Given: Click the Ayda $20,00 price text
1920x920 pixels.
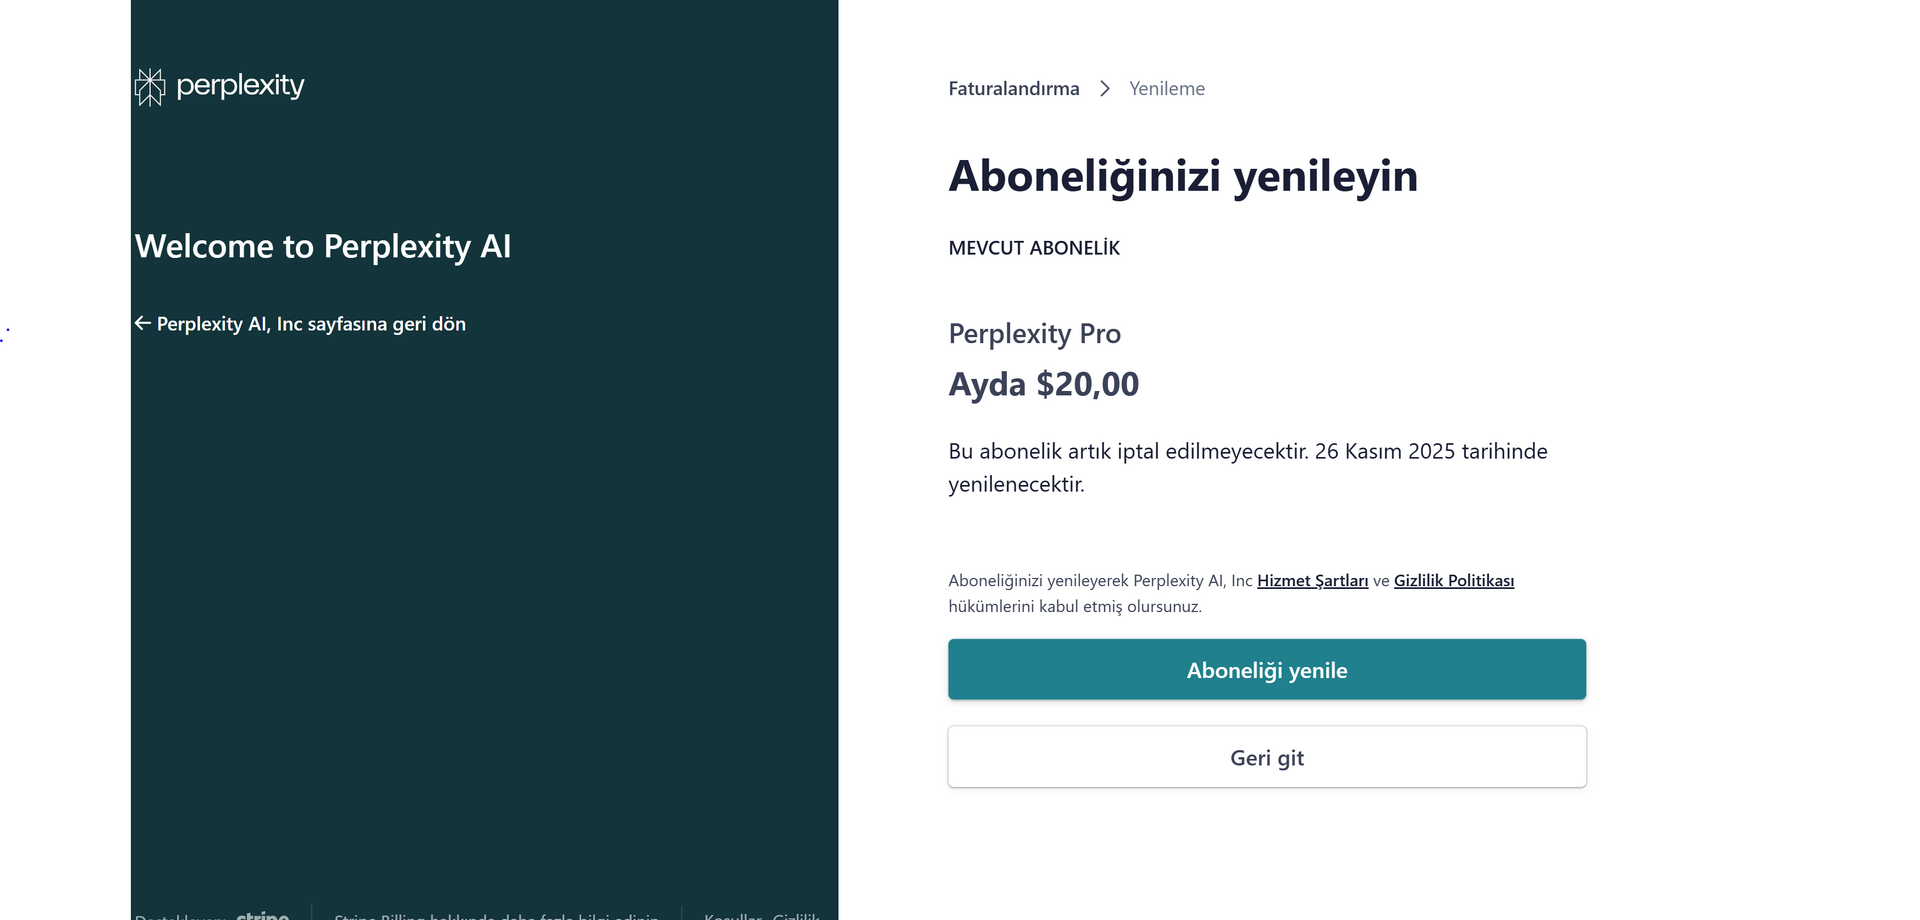Looking at the screenshot, I should pos(1043,385).
